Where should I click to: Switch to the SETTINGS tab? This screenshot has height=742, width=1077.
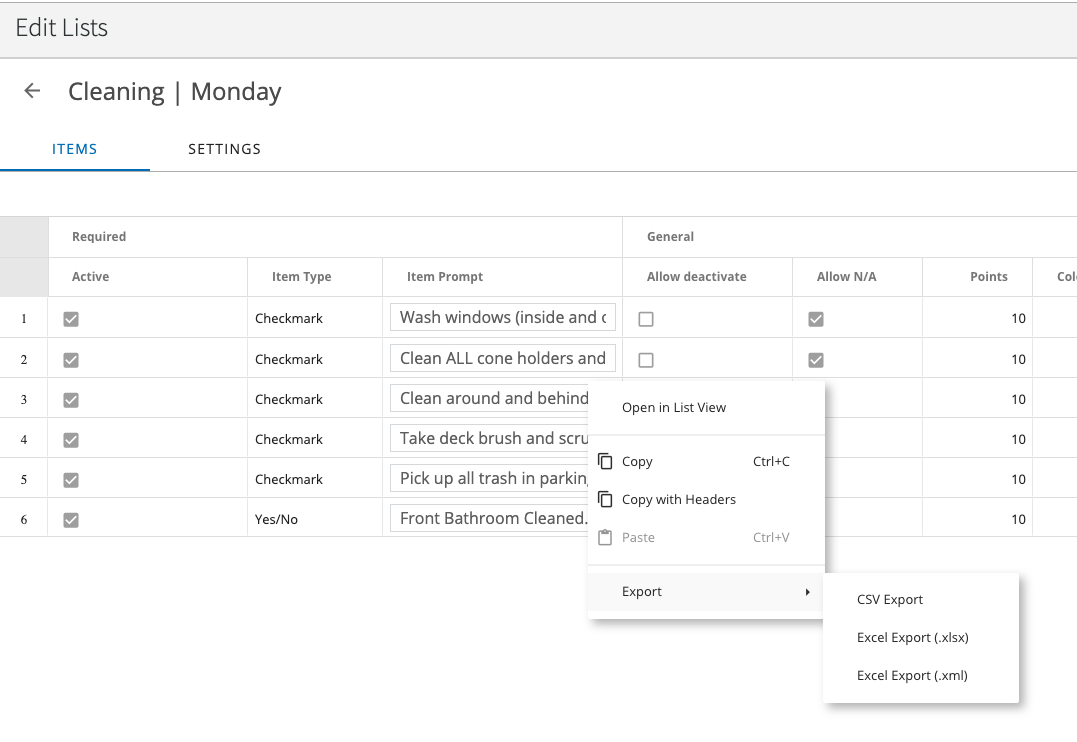pos(224,149)
